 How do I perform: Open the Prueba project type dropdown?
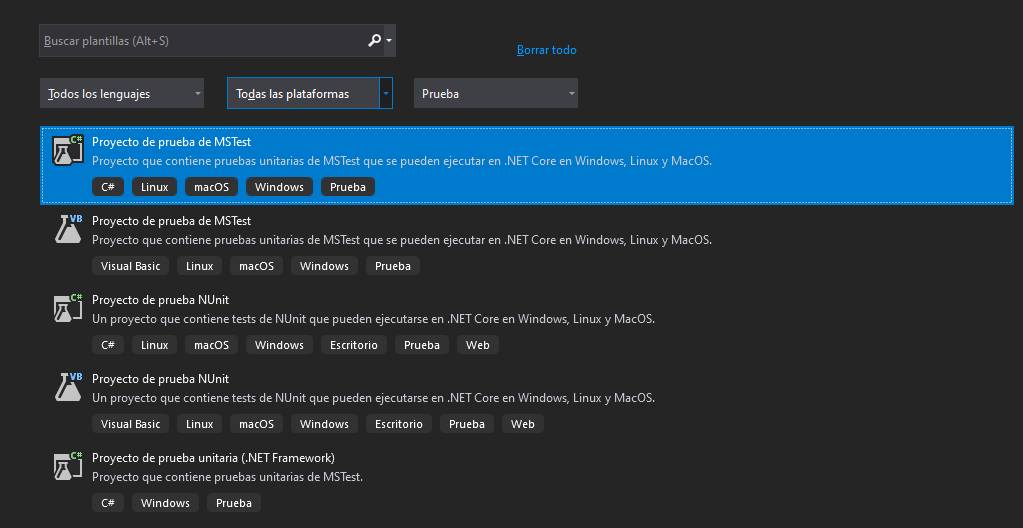[496, 93]
